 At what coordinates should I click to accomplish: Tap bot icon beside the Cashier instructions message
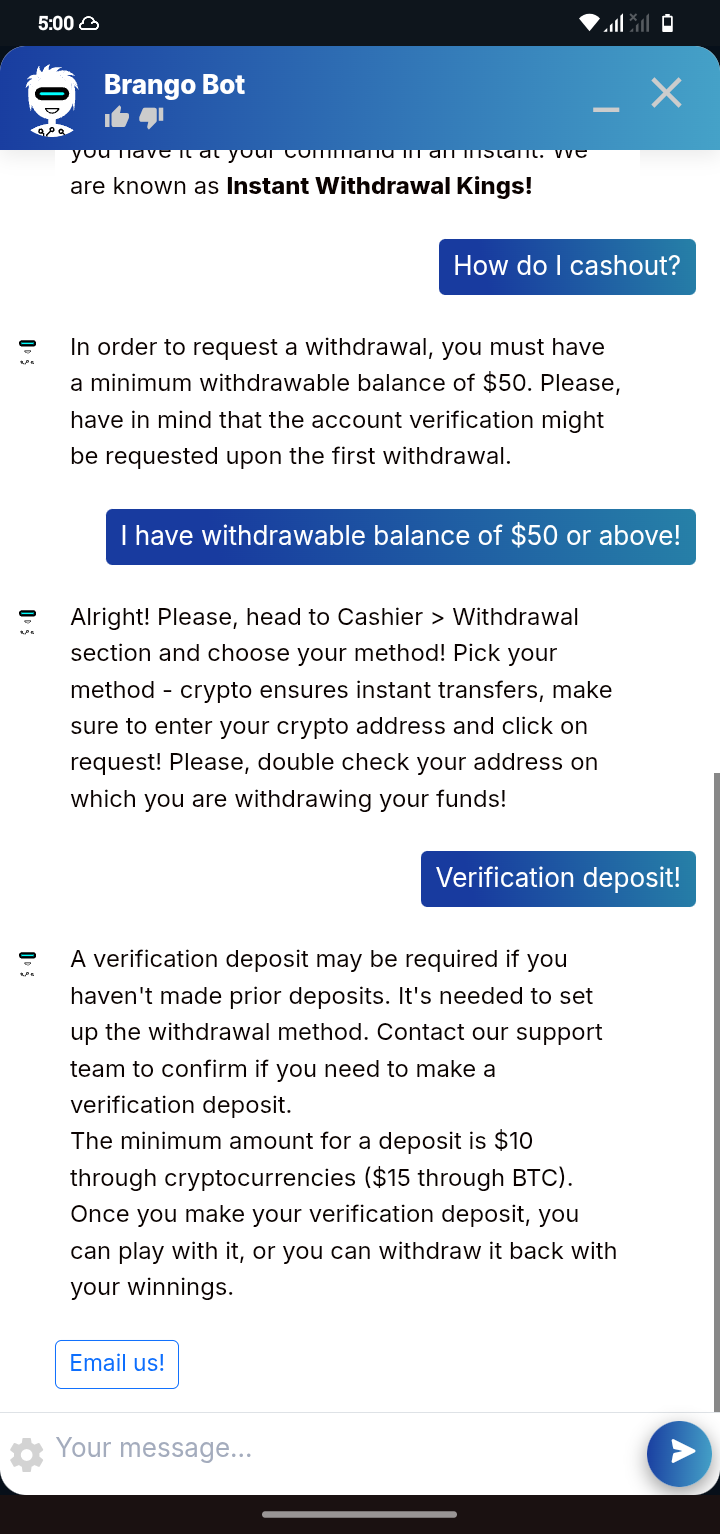(27, 623)
